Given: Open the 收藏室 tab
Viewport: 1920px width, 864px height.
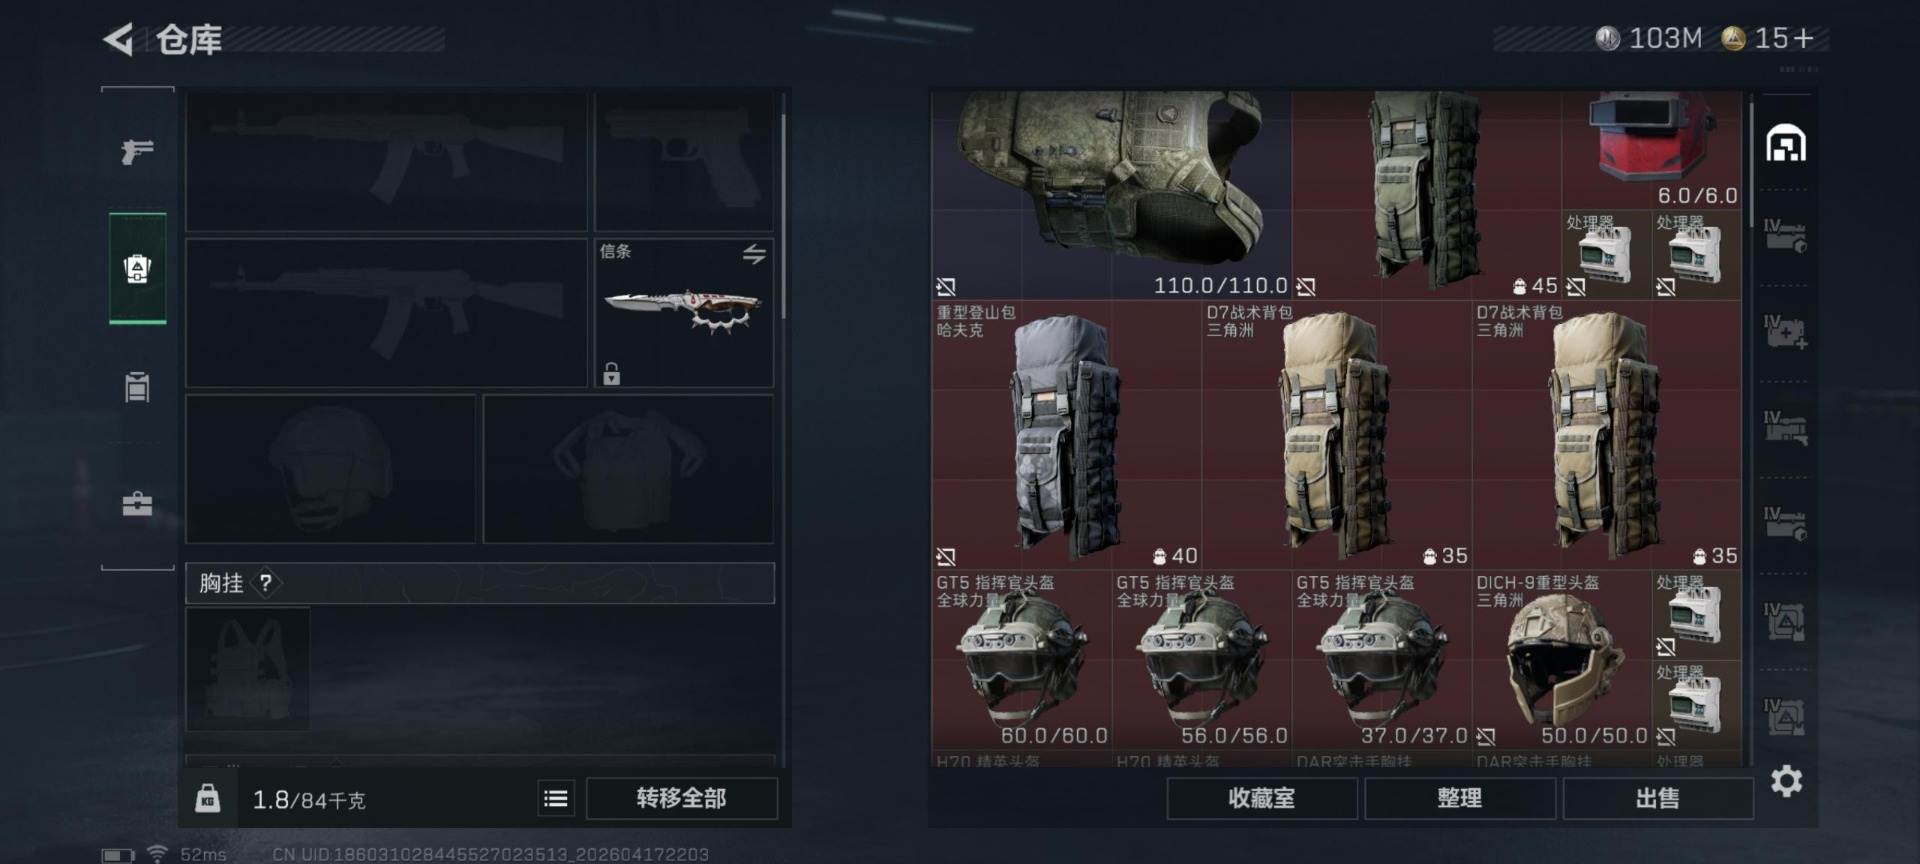Looking at the screenshot, I should 1262,798.
